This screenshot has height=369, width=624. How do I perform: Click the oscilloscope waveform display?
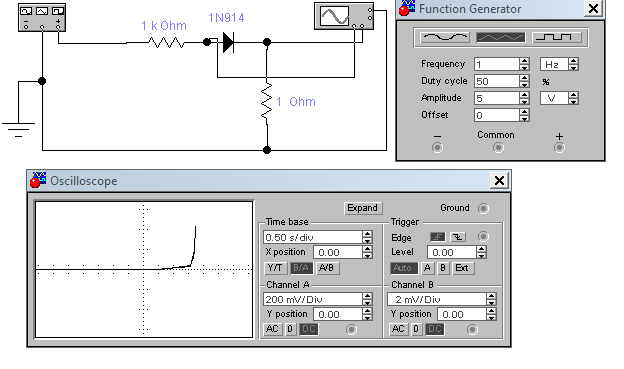coord(144,269)
